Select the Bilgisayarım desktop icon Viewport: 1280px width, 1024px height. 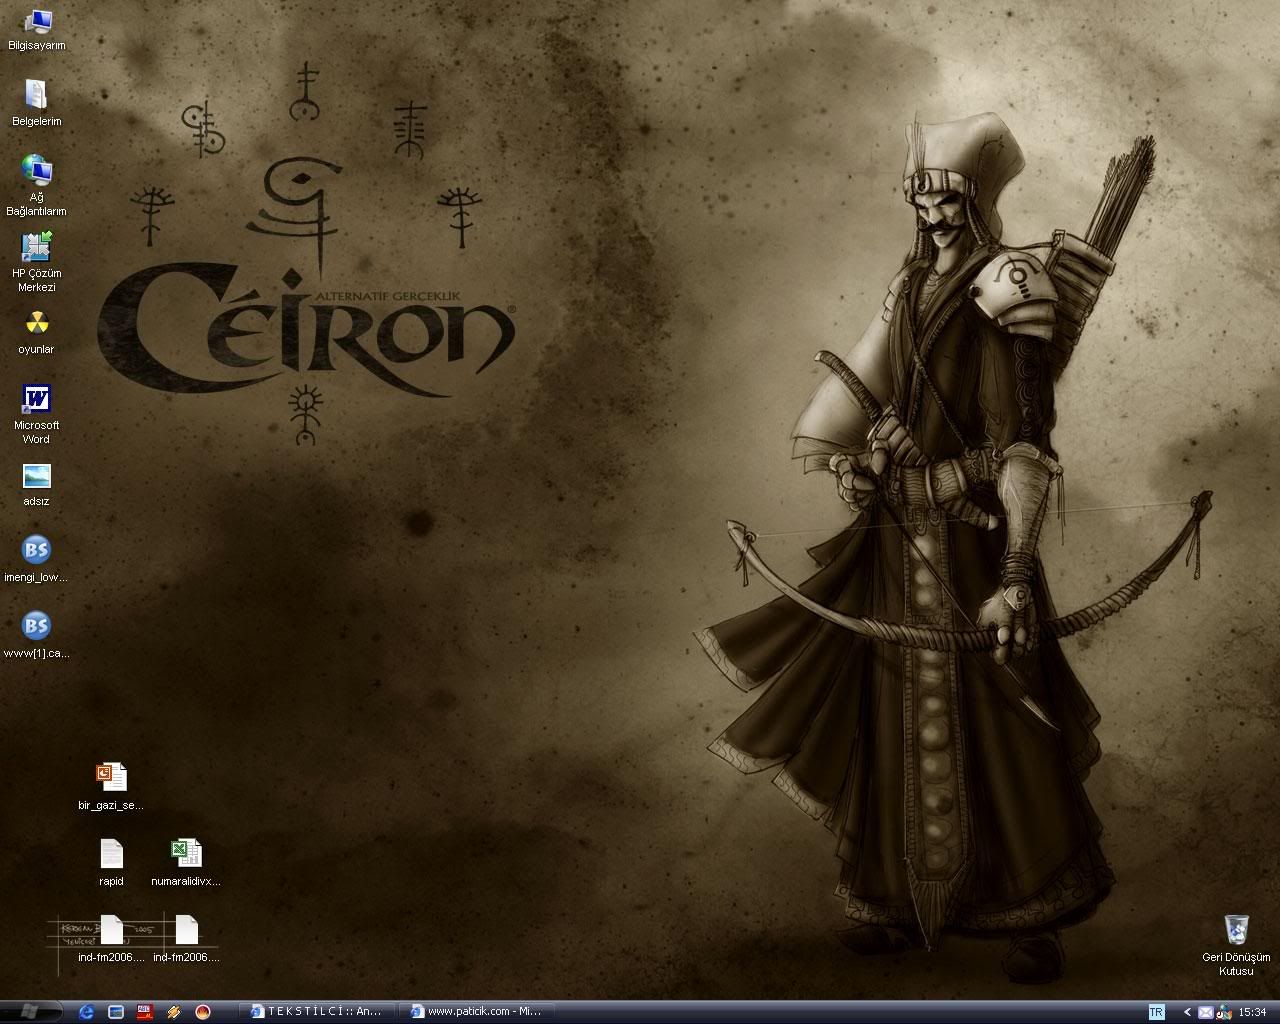click(36, 30)
